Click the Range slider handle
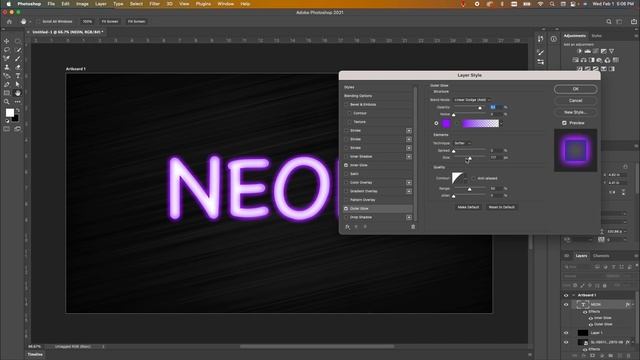Screen dimensions: 640x360 tap(469, 189)
